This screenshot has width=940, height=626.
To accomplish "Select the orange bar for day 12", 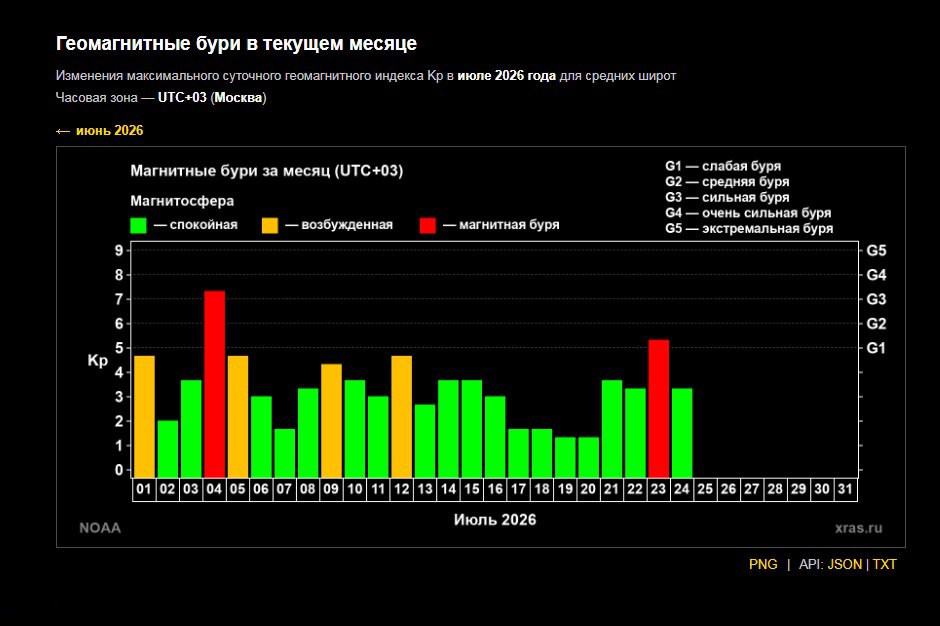I will [x=402, y=417].
